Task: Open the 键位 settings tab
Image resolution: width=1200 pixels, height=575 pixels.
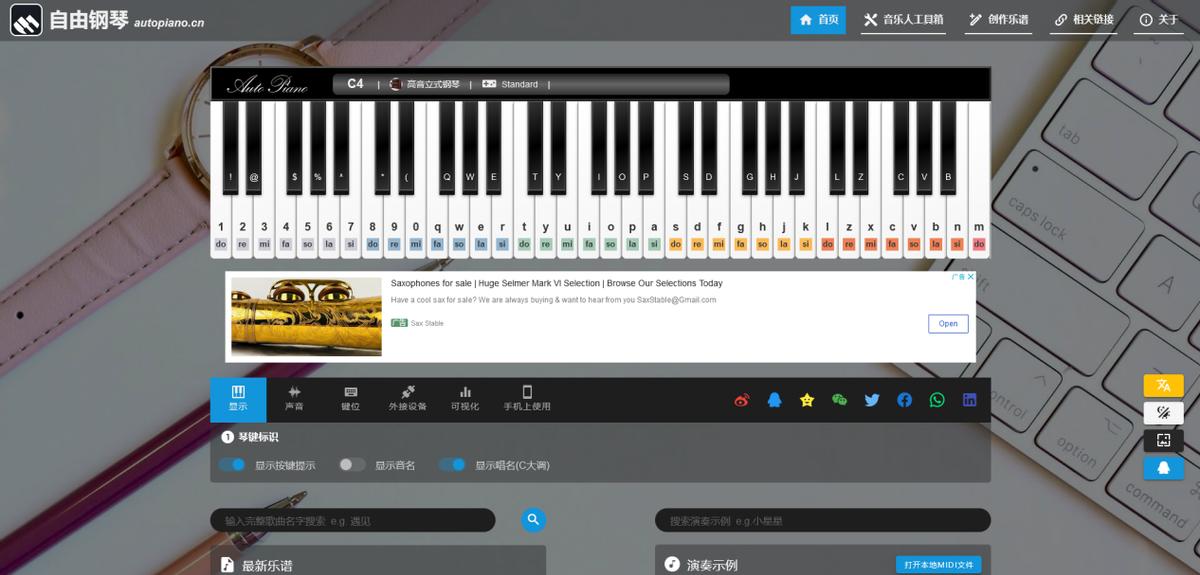Action: 350,399
